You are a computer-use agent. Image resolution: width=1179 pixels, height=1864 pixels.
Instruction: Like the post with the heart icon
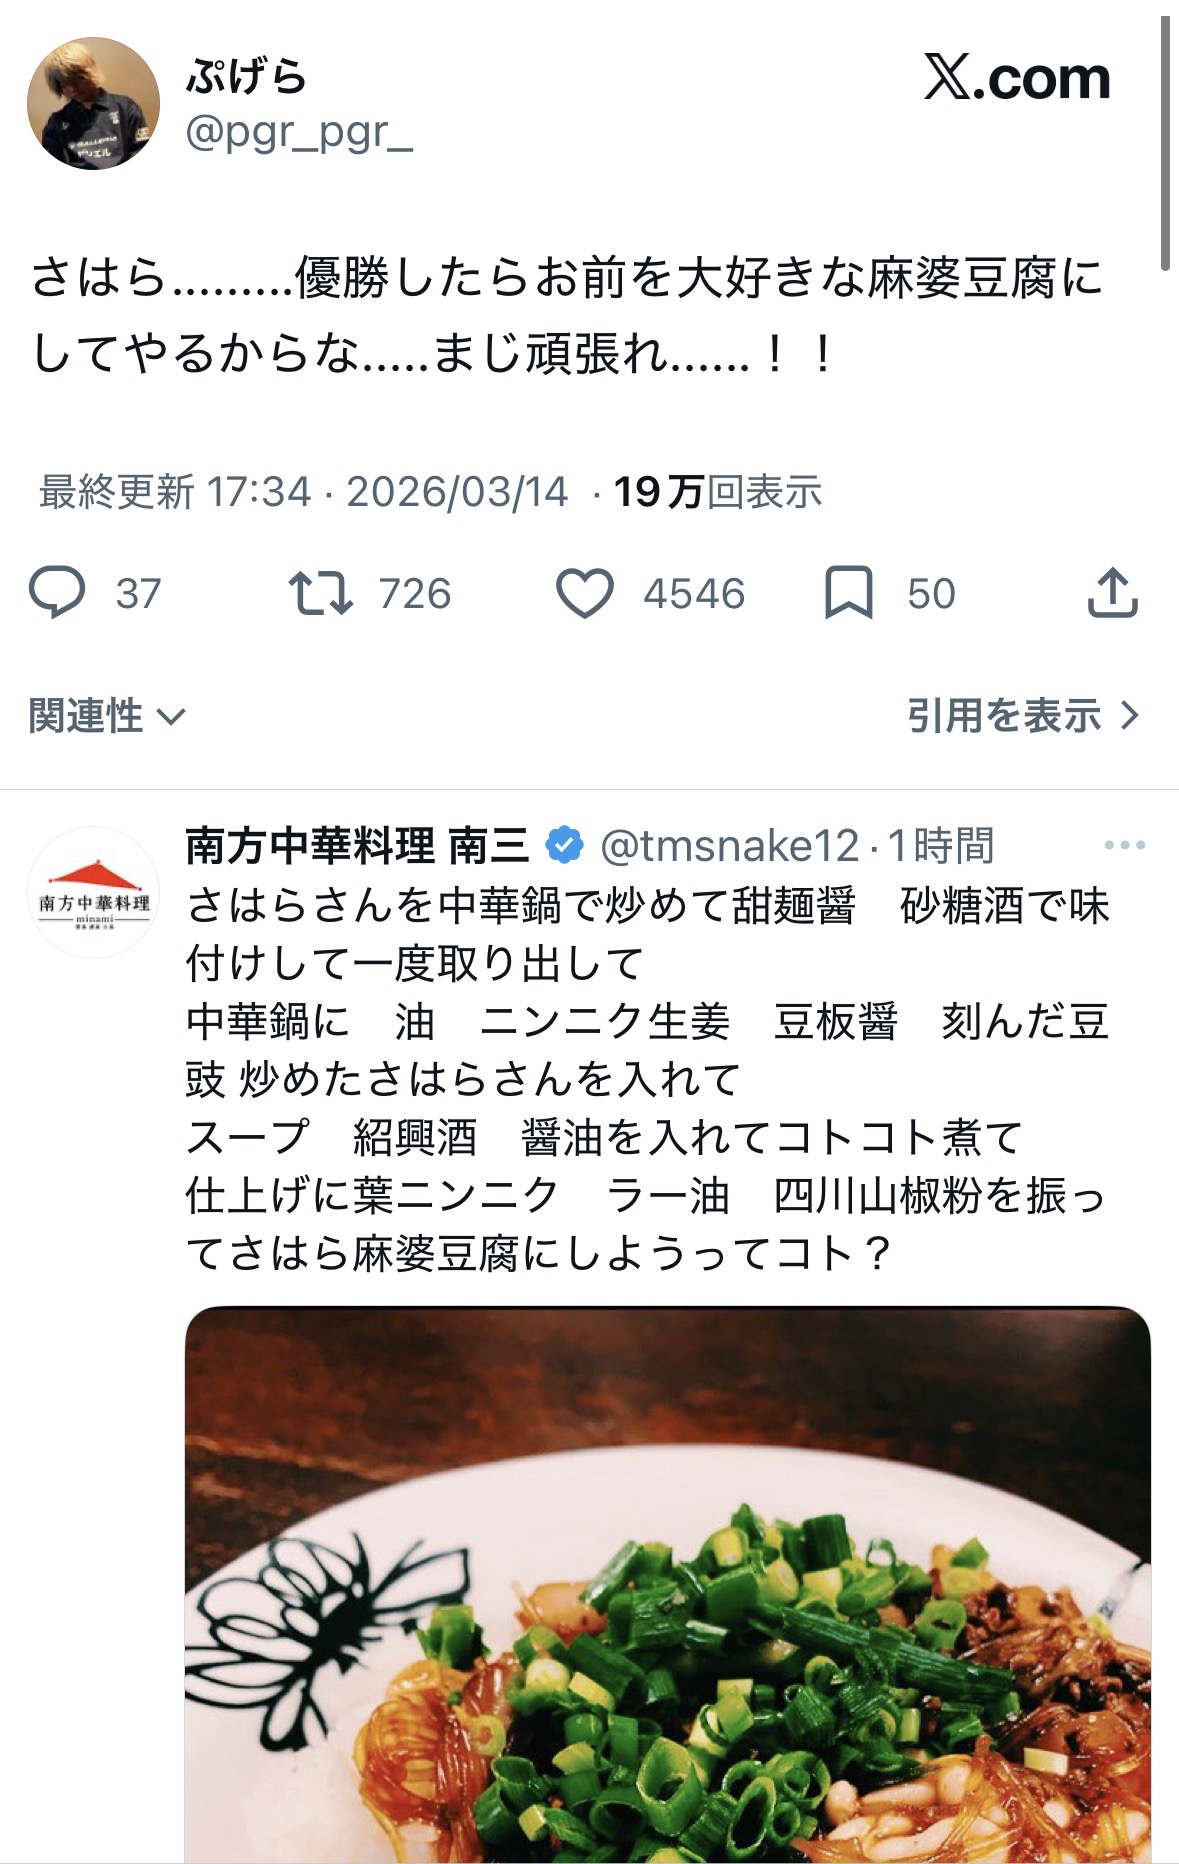coord(584,593)
